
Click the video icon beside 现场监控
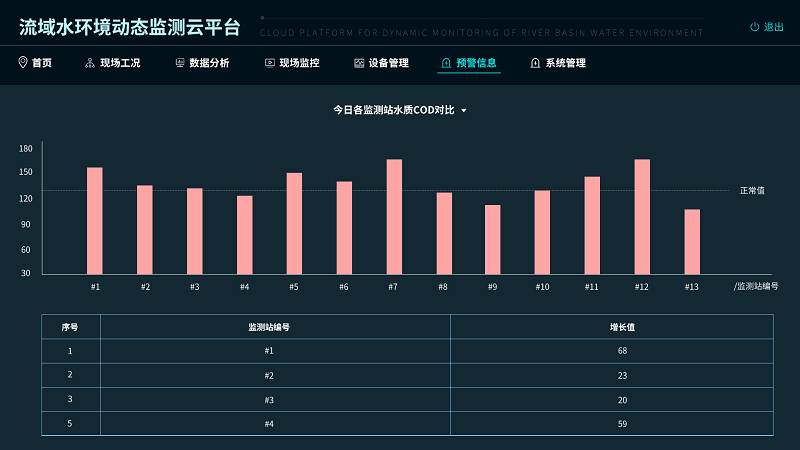click(x=269, y=63)
